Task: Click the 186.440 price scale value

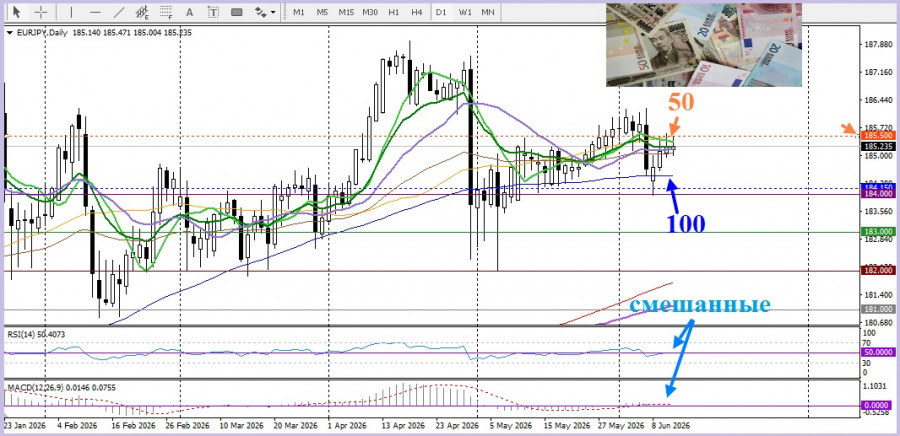Action: (x=876, y=100)
